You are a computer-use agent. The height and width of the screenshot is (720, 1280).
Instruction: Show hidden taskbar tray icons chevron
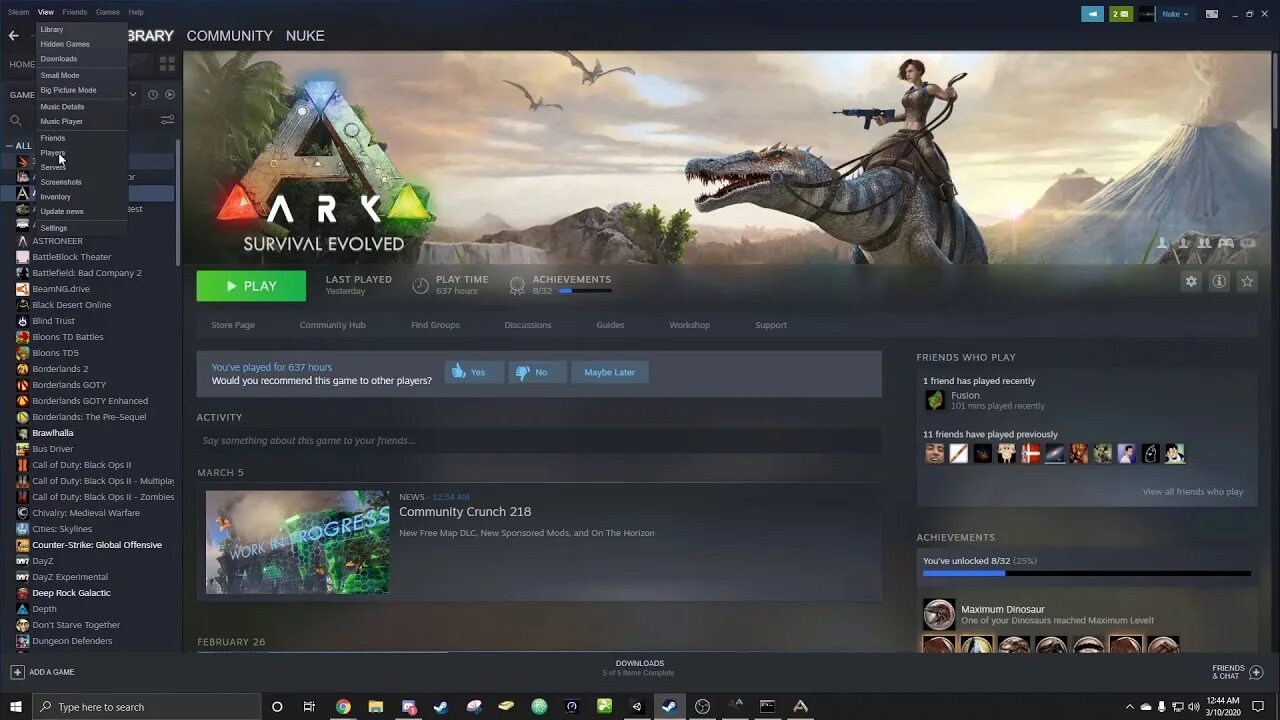pyautogui.click(x=1130, y=706)
